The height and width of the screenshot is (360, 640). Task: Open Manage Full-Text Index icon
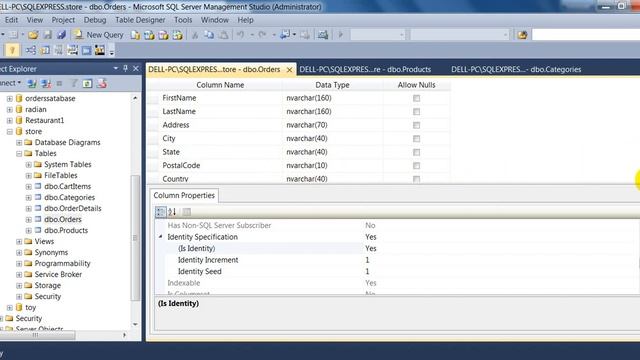pyautogui.click(x=59, y=50)
